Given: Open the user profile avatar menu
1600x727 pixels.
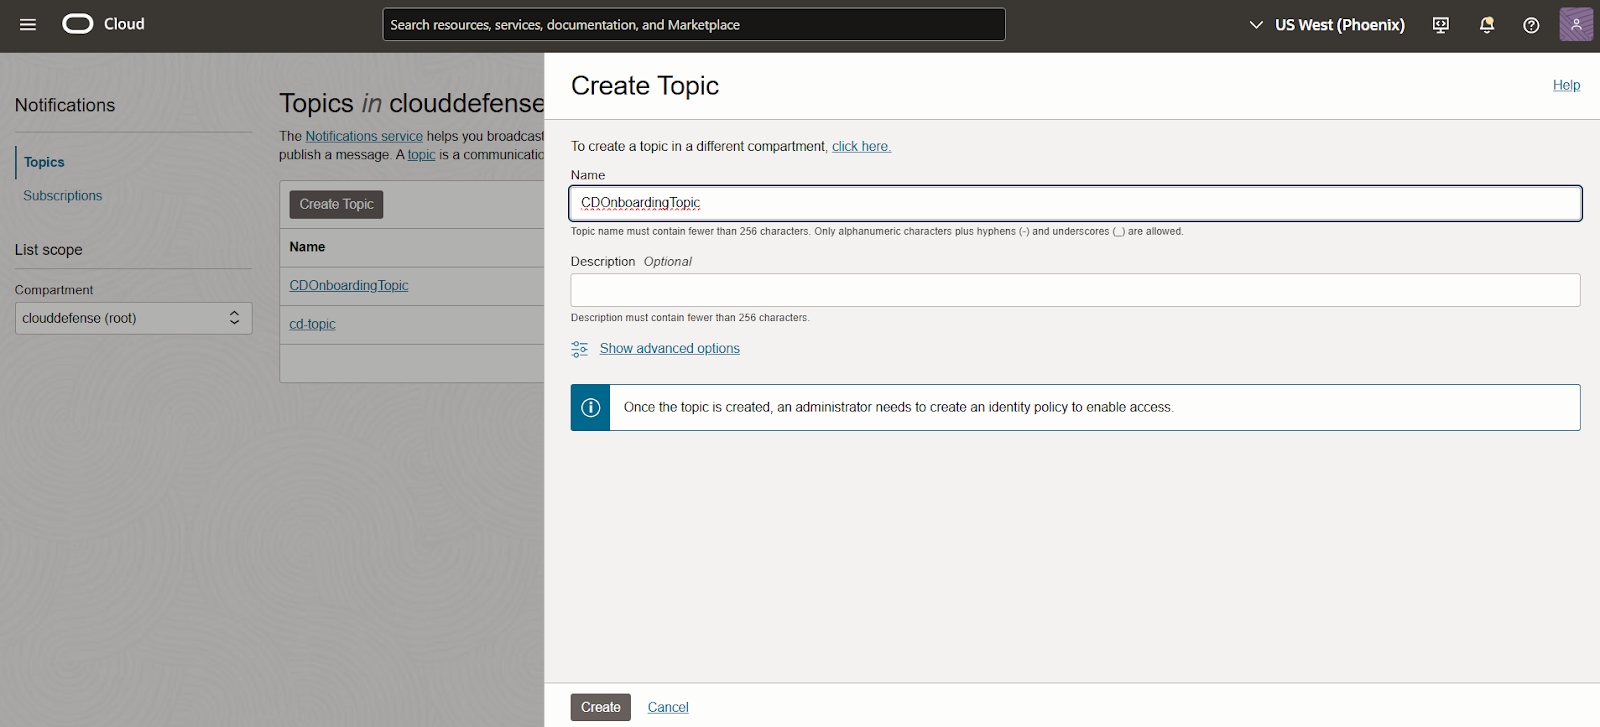Looking at the screenshot, I should (1576, 24).
